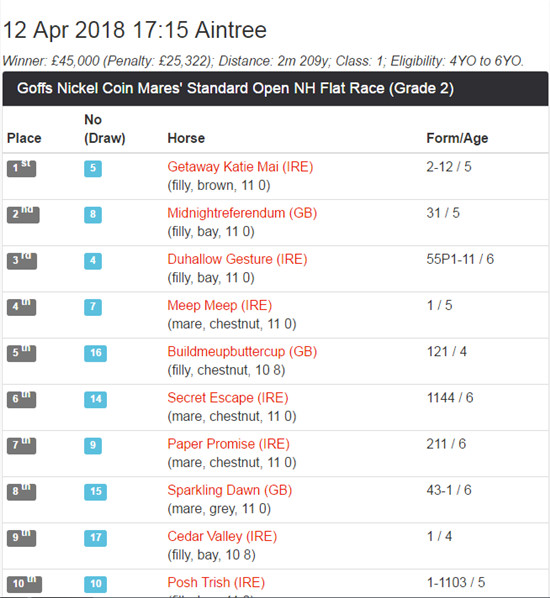Open Paper Promise (IRE) horse link
The image size is (550, 598).
click(x=228, y=444)
